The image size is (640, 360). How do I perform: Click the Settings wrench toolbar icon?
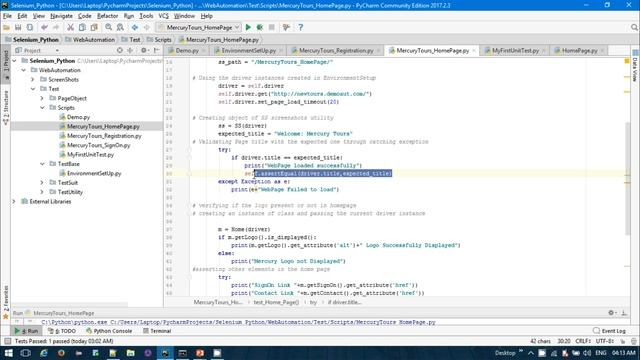pyautogui.click(x=286, y=27)
